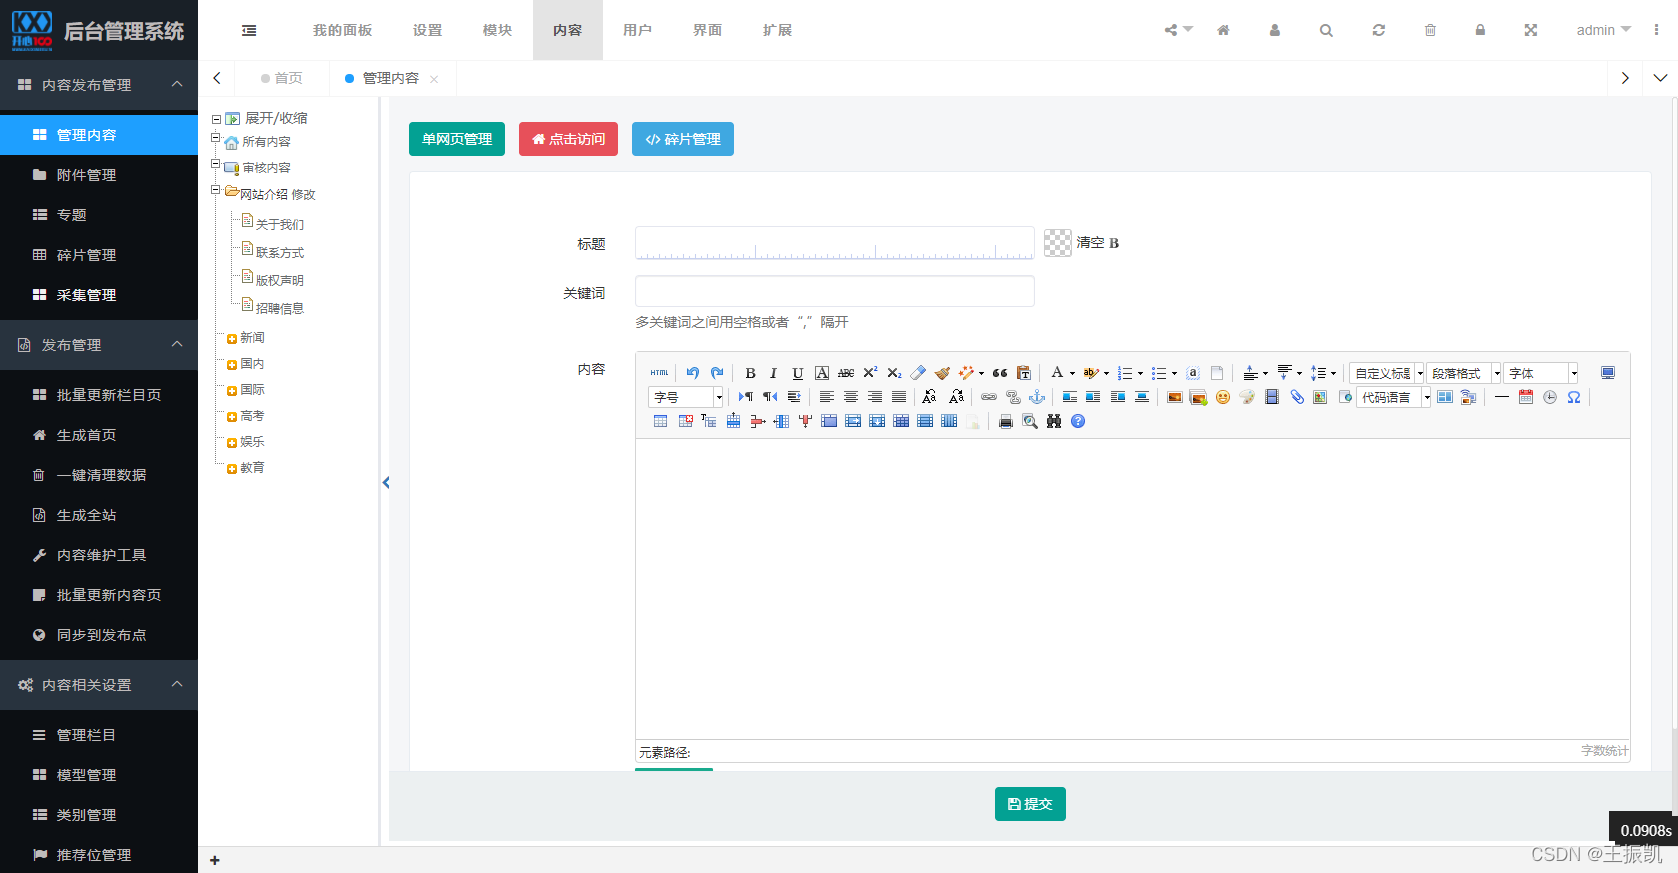
Task: Insert date calendar icon
Action: click(1526, 397)
